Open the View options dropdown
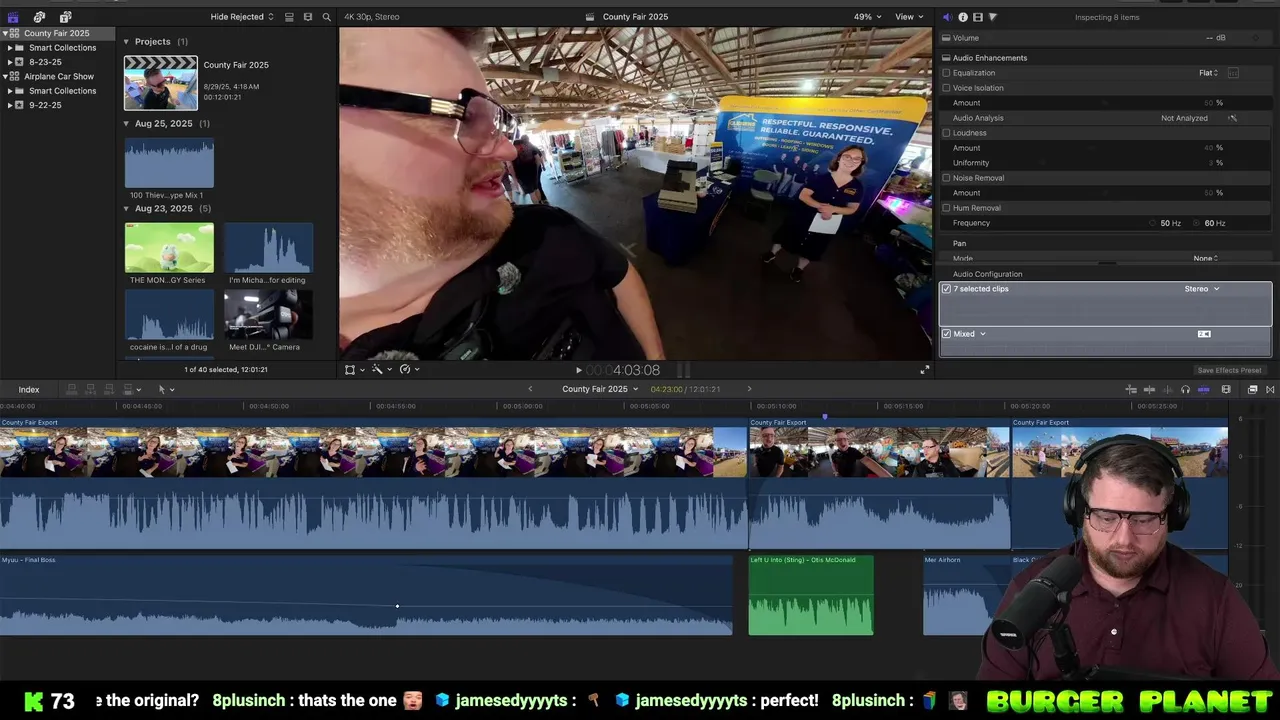Screen dimensions: 1280x720 909,17
